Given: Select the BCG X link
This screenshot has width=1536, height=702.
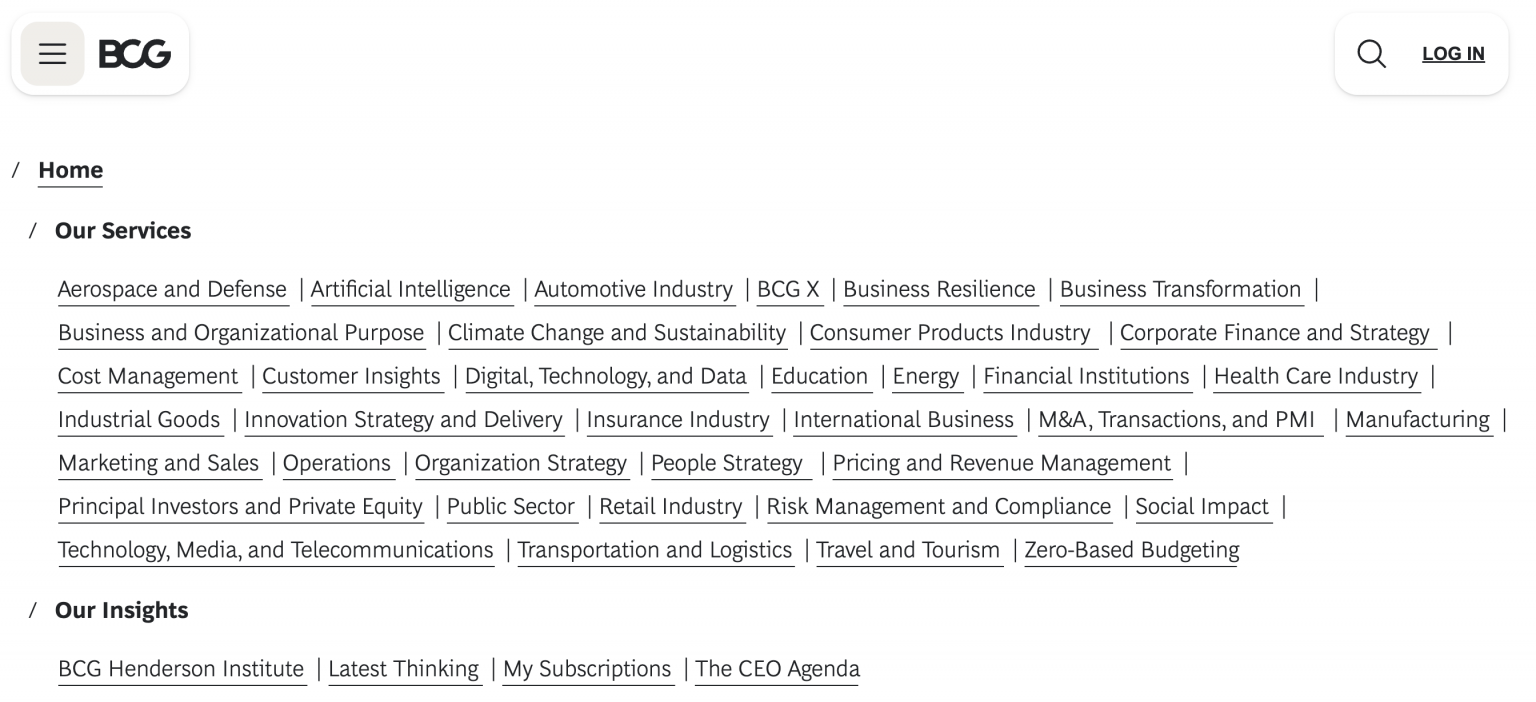Looking at the screenshot, I should (788, 289).
